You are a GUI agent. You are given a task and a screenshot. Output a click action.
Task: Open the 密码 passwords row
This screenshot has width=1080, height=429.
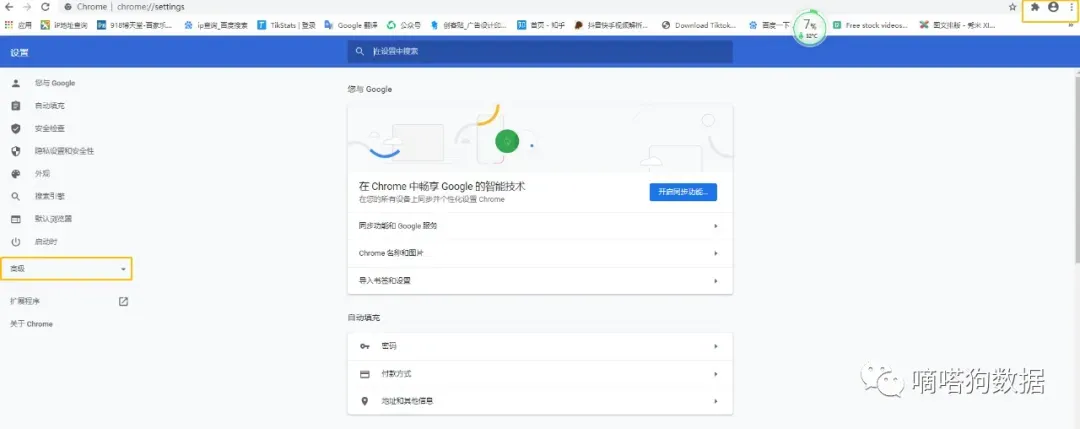pyautogui.click(x=540, y=346)
